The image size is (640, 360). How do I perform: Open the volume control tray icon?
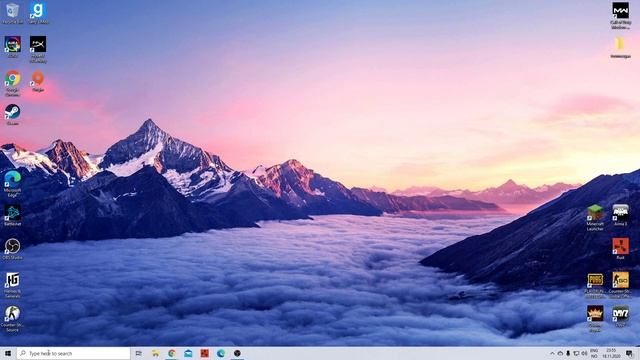click(x=584, y=353)
